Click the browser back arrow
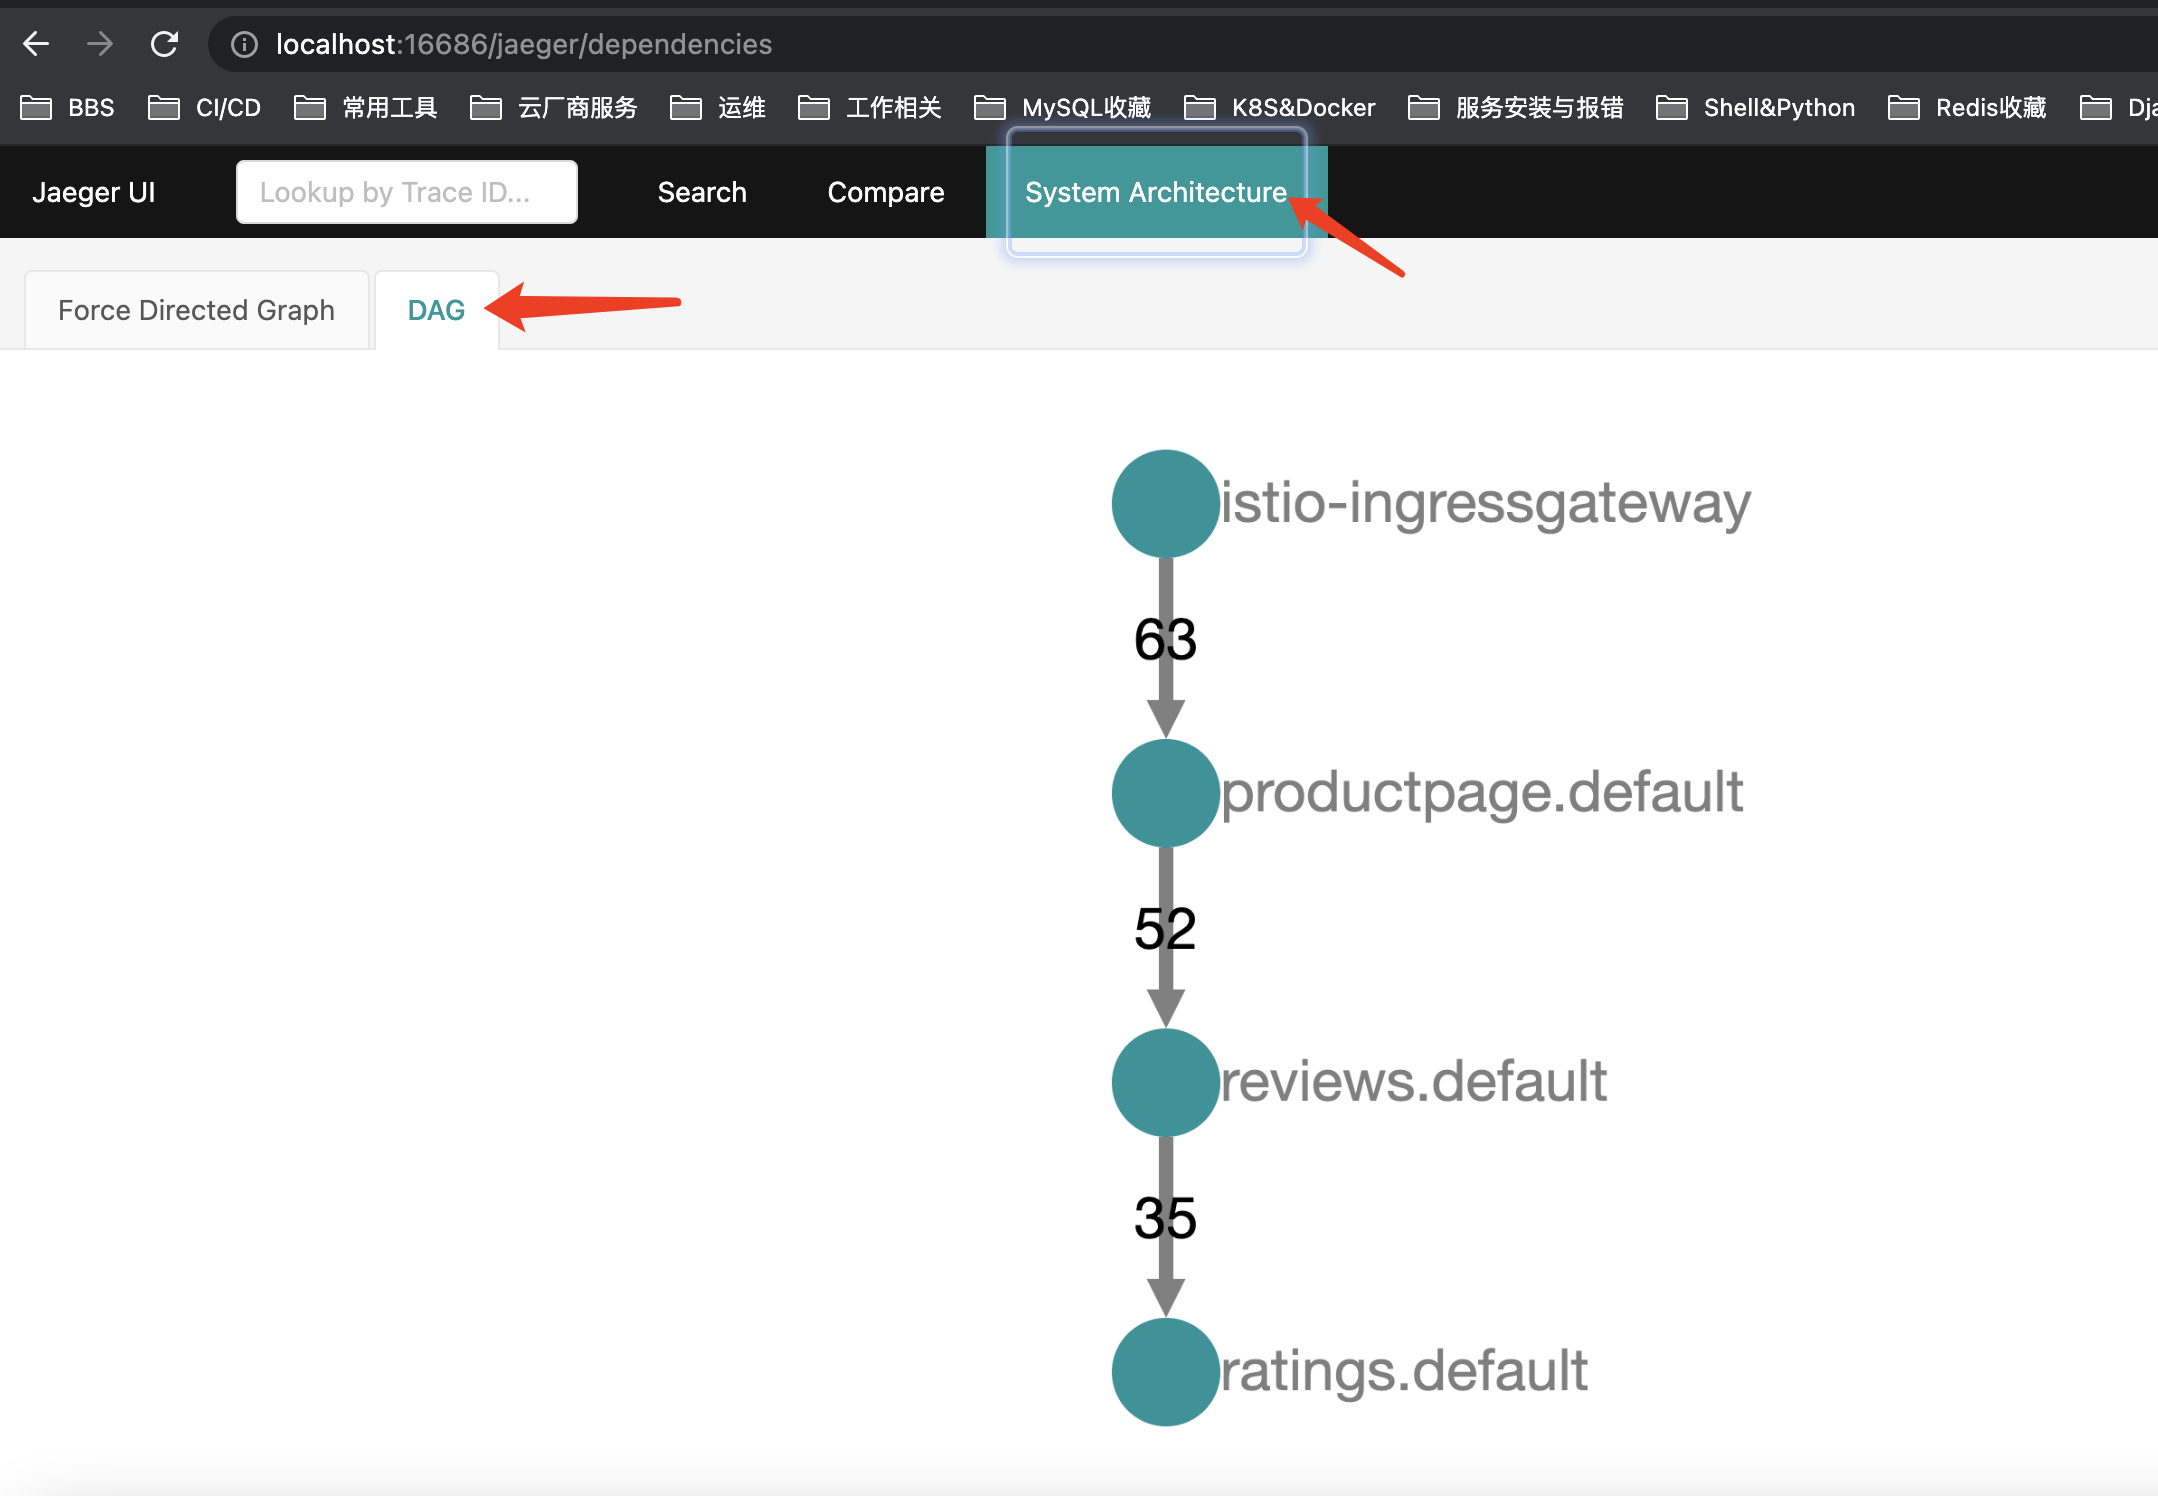This screenshot has height=1496, width=2158. click(36, 44)
